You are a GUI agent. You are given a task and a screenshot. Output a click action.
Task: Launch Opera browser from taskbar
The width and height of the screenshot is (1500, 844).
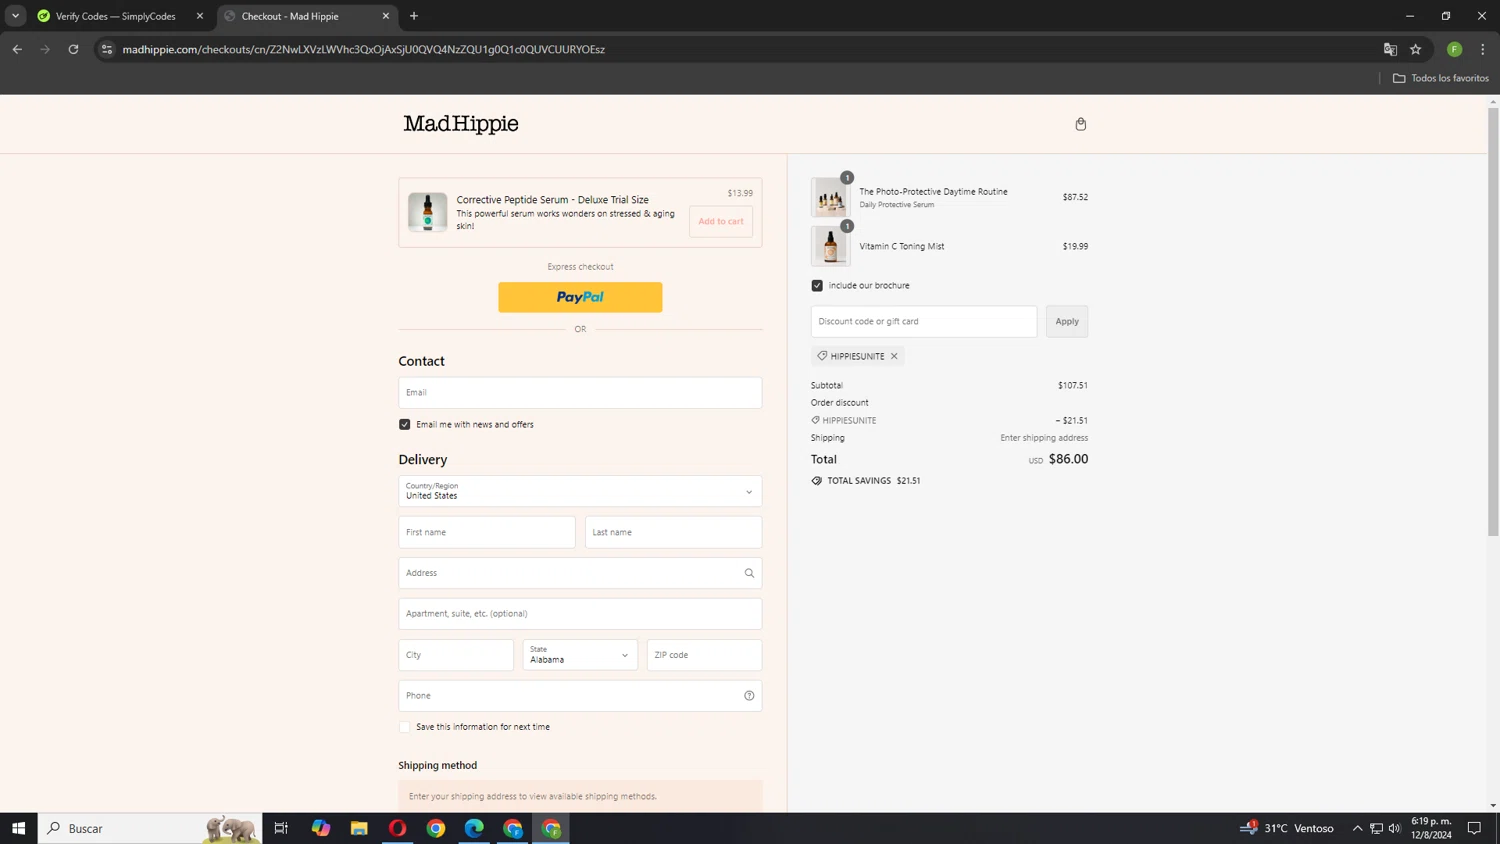coord(397,828)
